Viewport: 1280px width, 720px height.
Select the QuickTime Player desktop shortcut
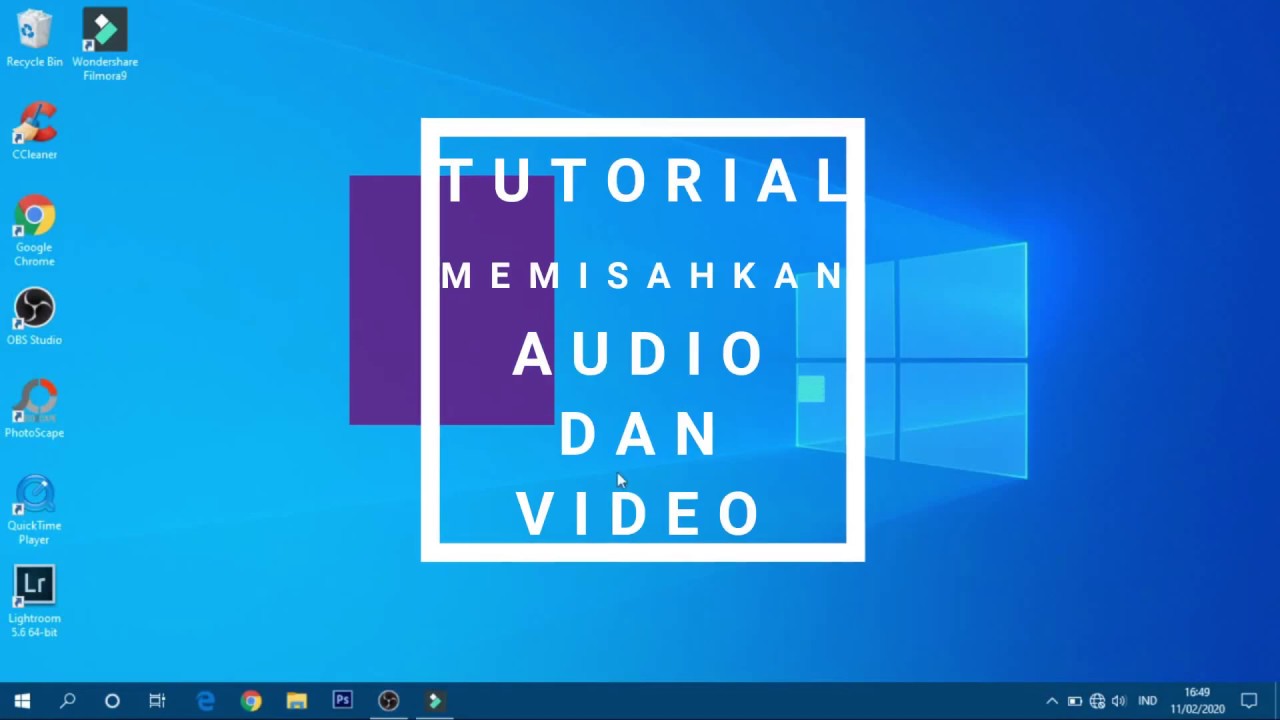tap(34, 510)
